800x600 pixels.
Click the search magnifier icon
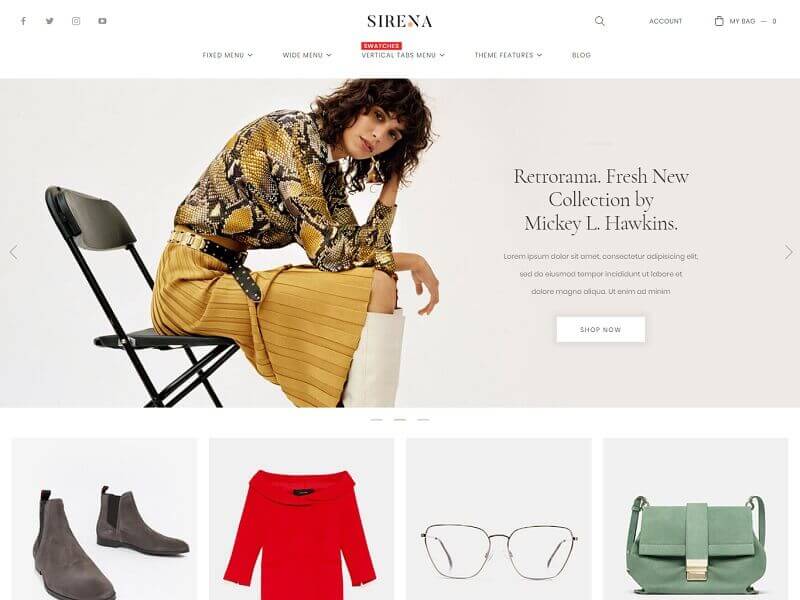tap(600, 21)
